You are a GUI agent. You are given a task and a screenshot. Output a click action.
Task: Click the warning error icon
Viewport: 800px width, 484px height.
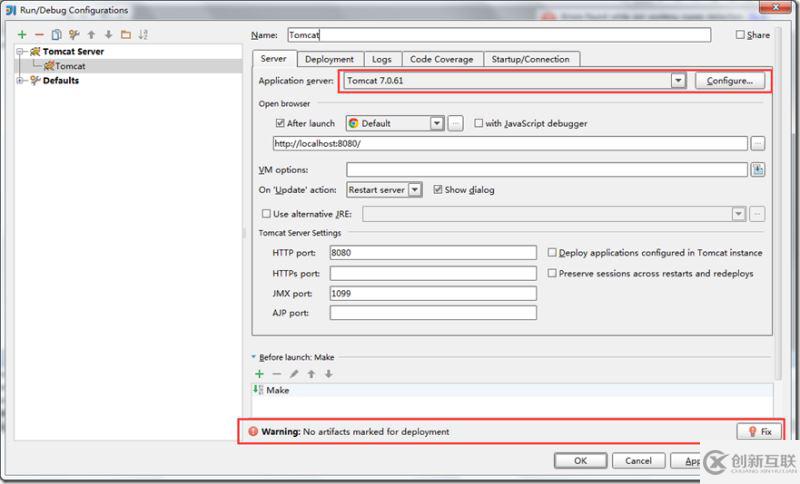pyautogui.click(x=253, y=431)
